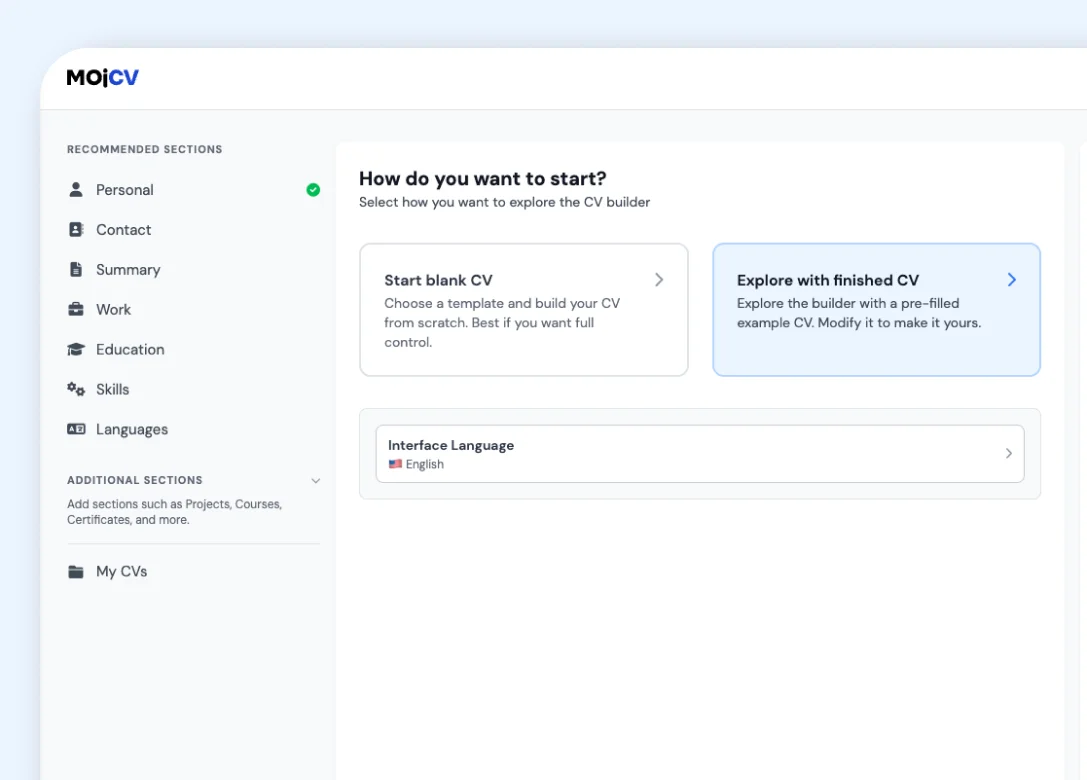1087x780 pixels.
Task: Click the green checkmark next to Personal
Action: (313, 189)
